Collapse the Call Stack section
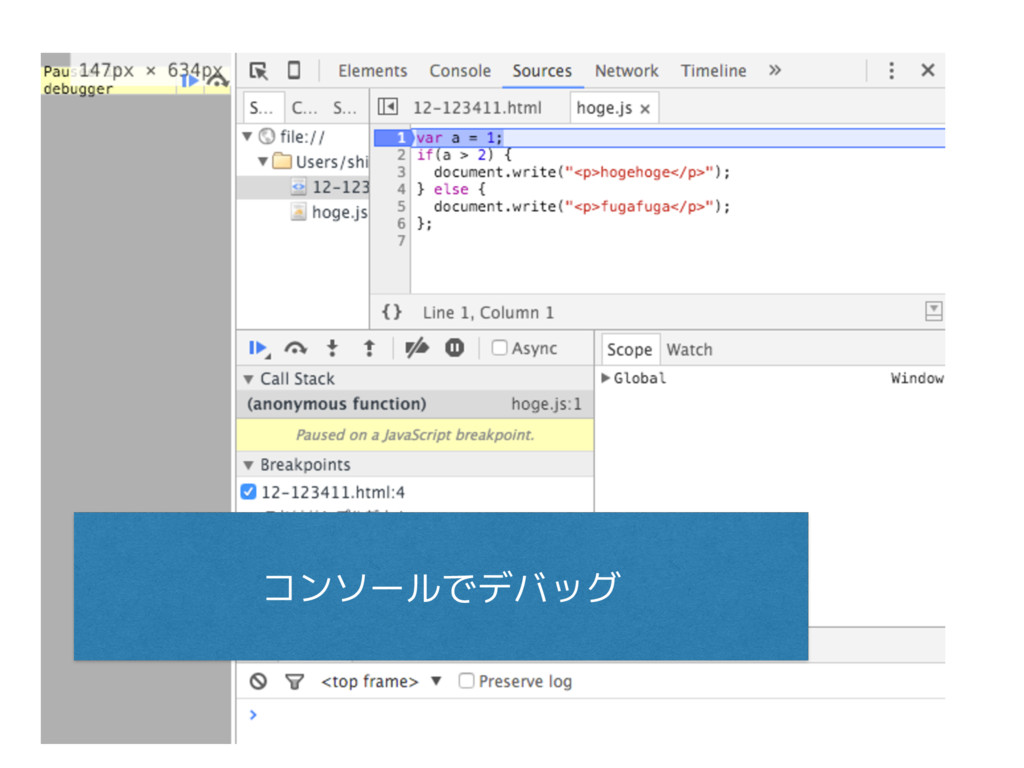 click(248, 379)
